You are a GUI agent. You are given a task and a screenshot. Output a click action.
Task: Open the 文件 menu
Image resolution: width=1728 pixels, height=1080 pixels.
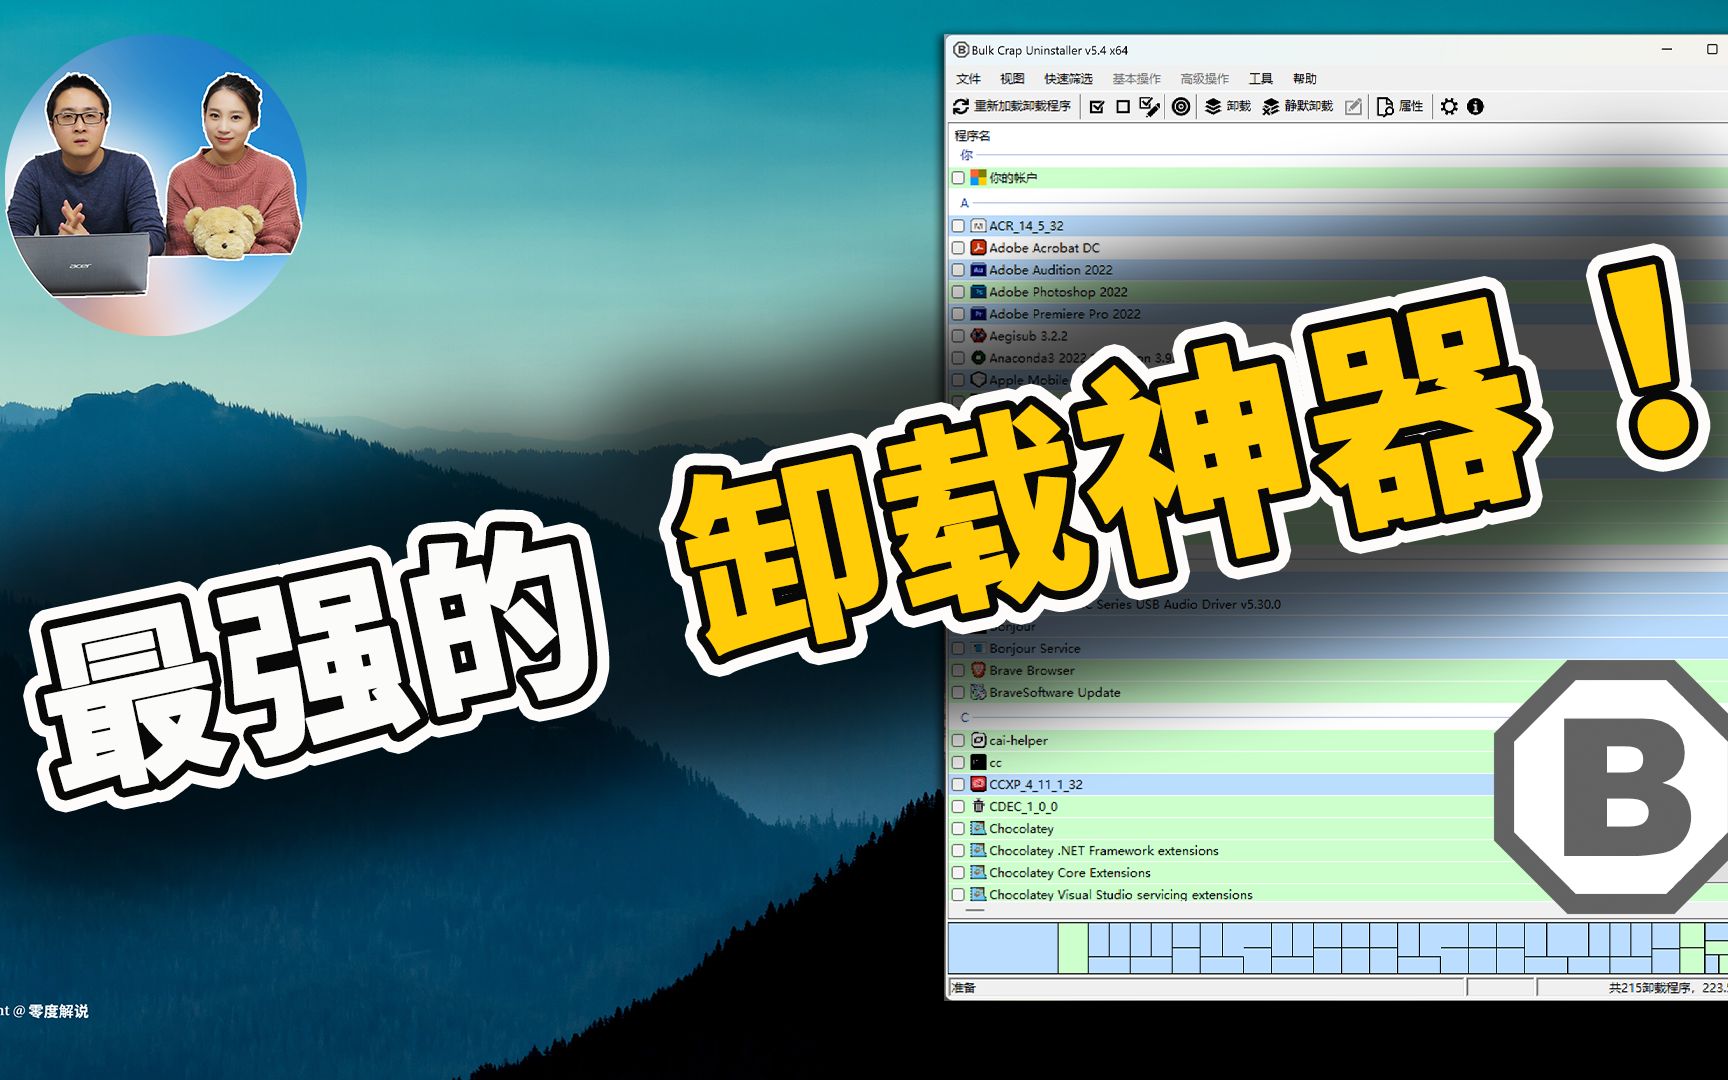point(968,78)
